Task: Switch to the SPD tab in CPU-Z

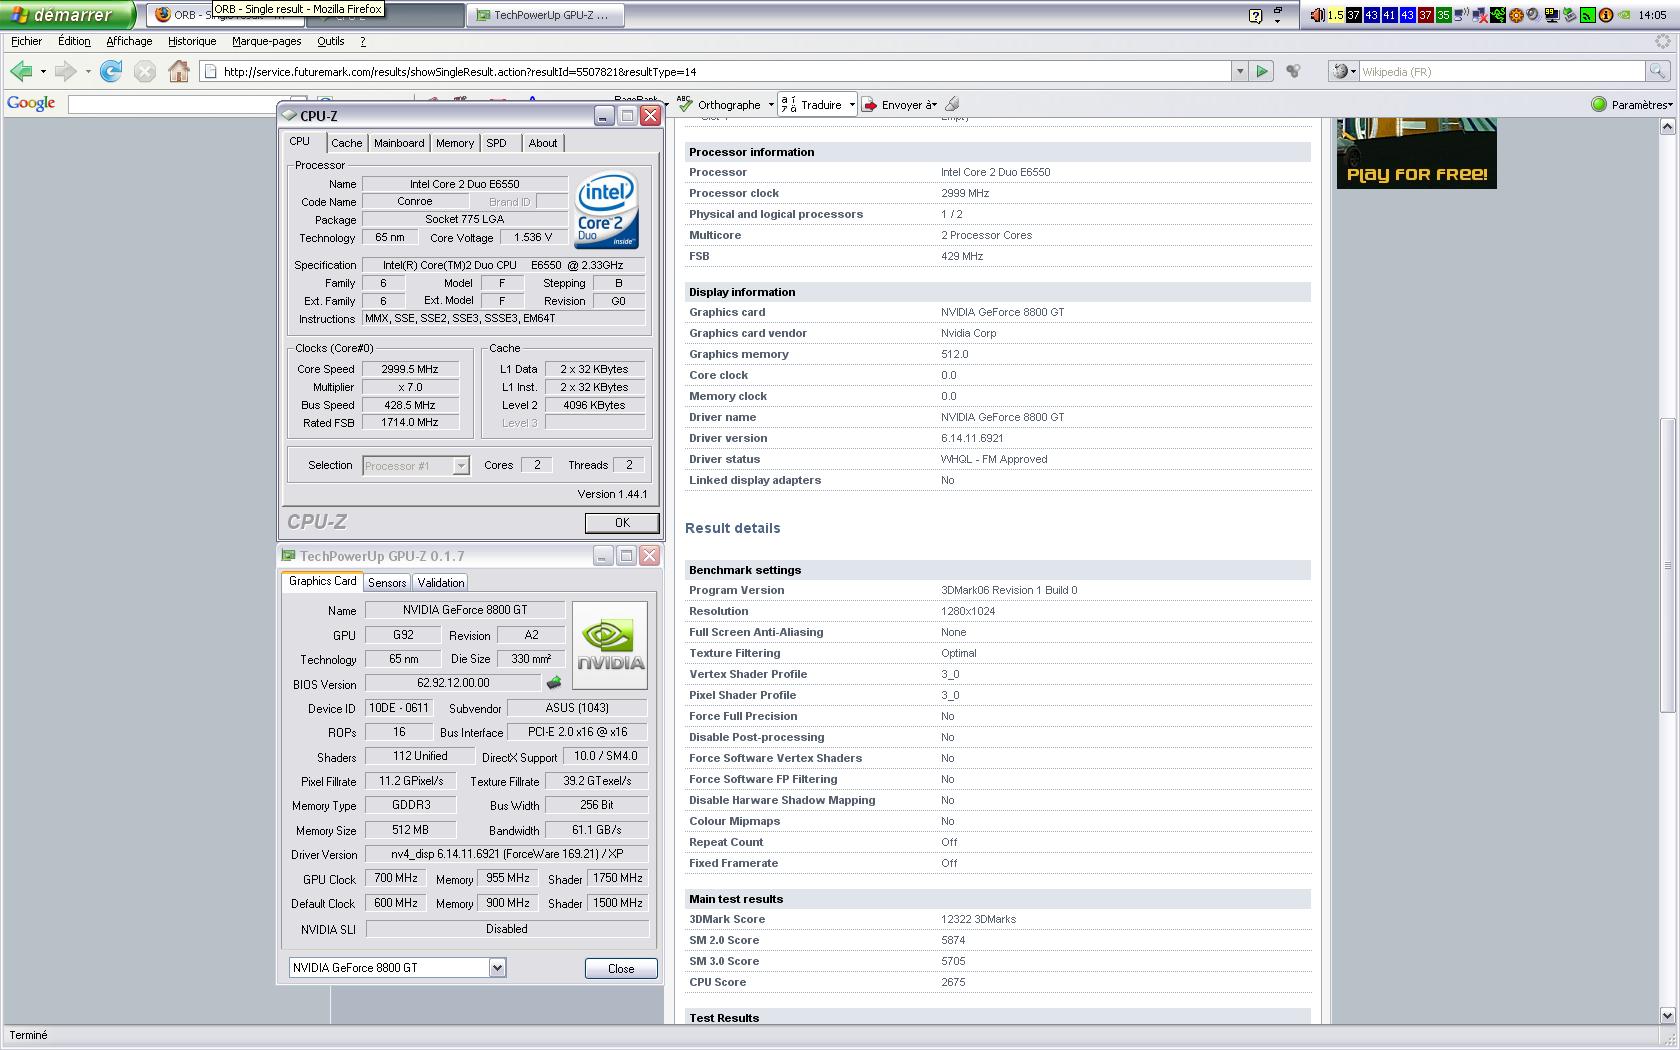Action: coord(497,143)
